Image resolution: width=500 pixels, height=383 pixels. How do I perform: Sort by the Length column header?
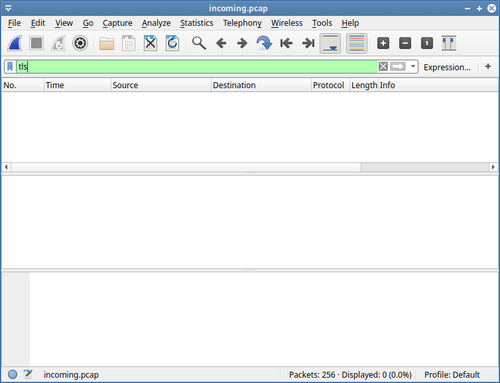tap(364, 85)
